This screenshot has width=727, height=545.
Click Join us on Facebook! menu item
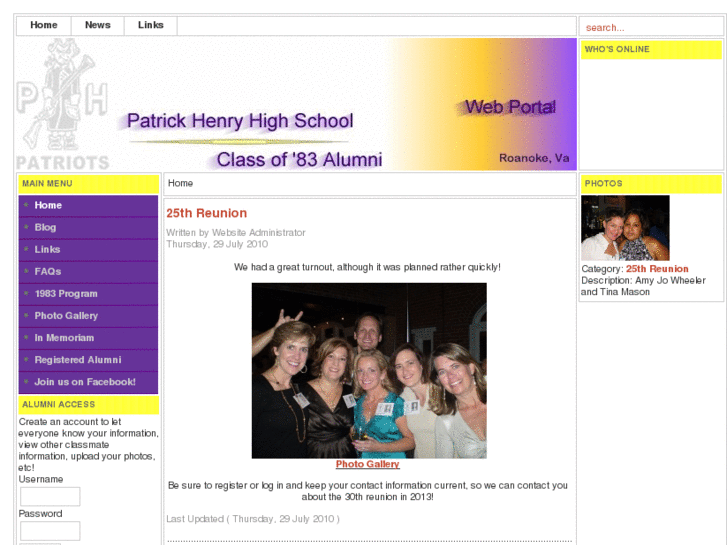click(88, 382)
